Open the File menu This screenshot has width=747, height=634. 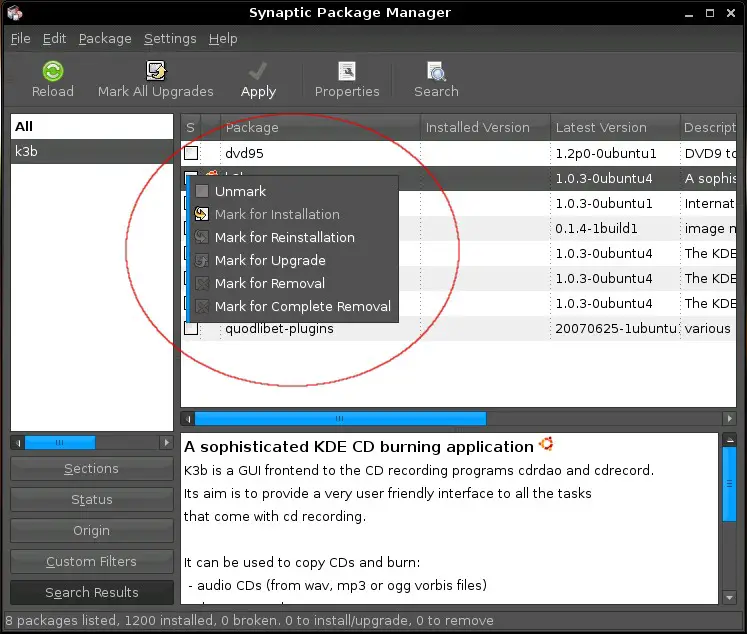[20, 39]
